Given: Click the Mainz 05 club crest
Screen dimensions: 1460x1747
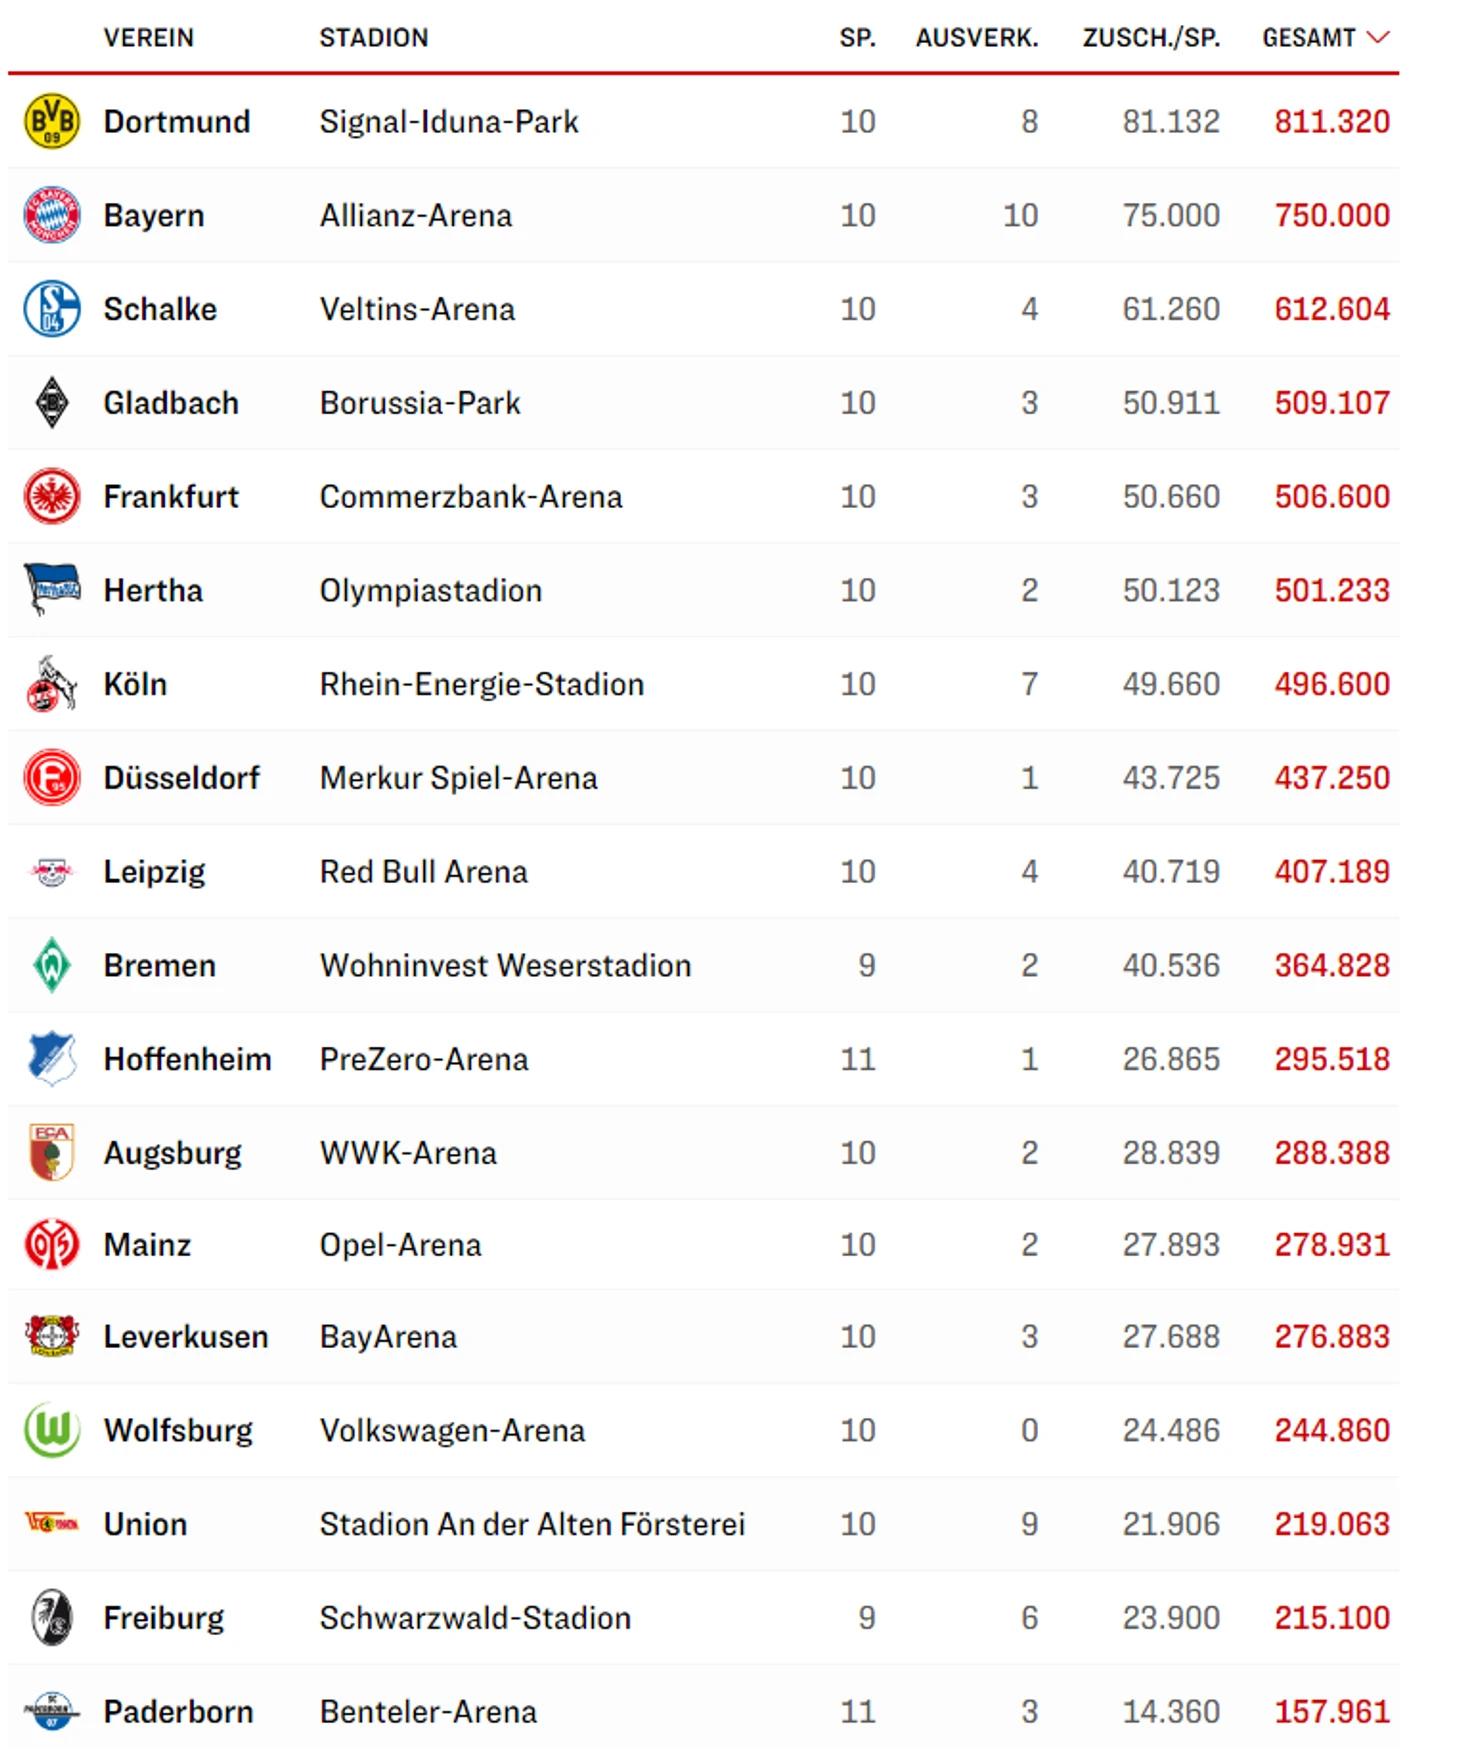Looking at the screenshot, I should 52,1245.
